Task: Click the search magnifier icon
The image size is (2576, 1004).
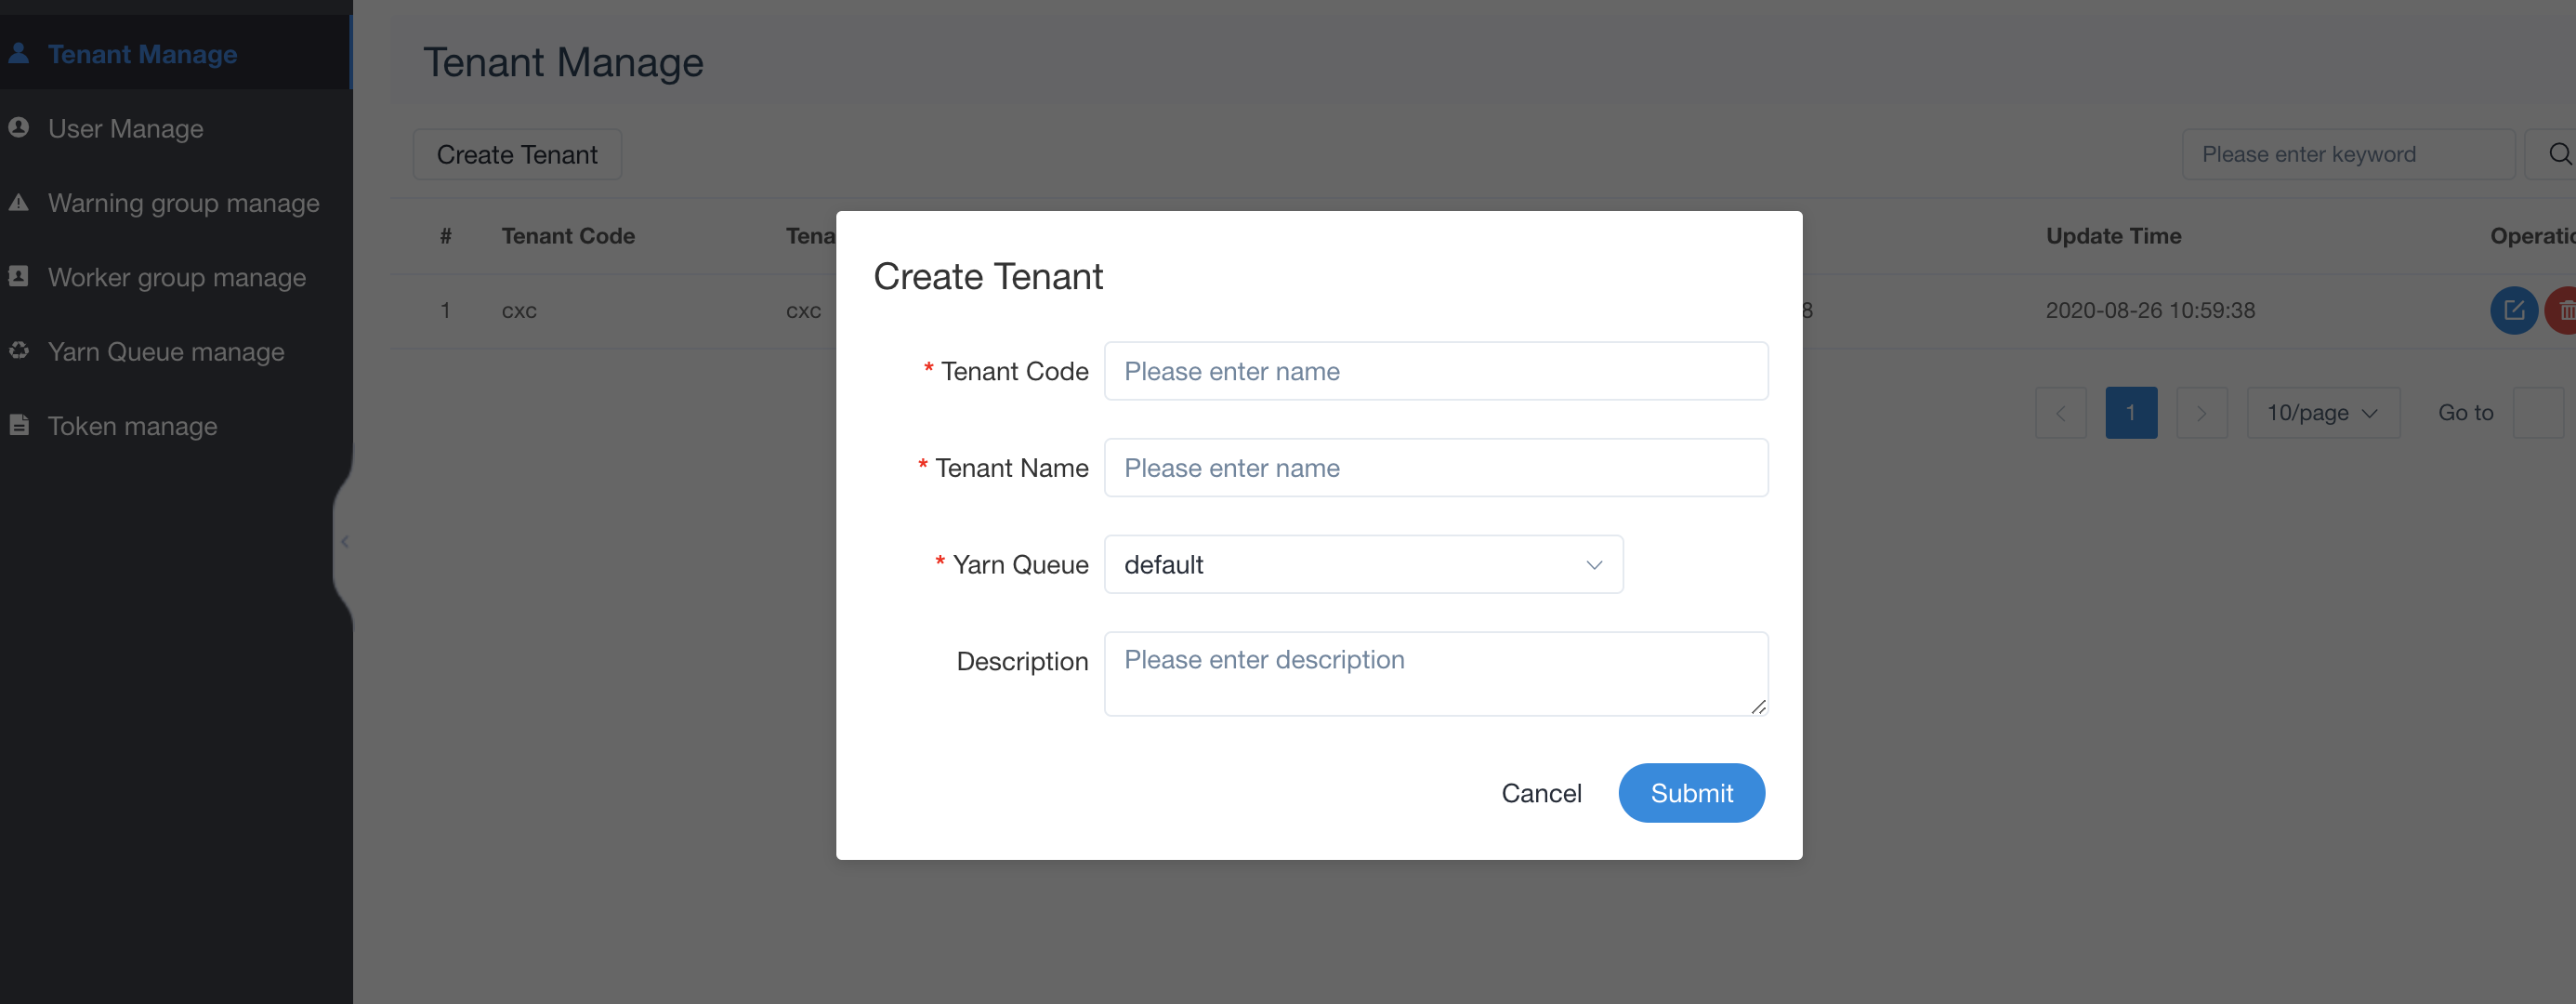Action: coord(2559,154)
